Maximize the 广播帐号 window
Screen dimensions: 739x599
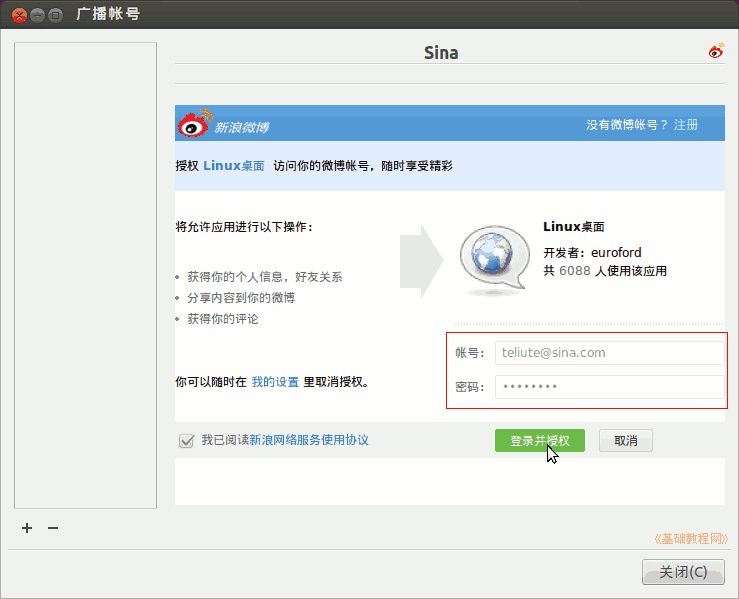tap(56, 15)
